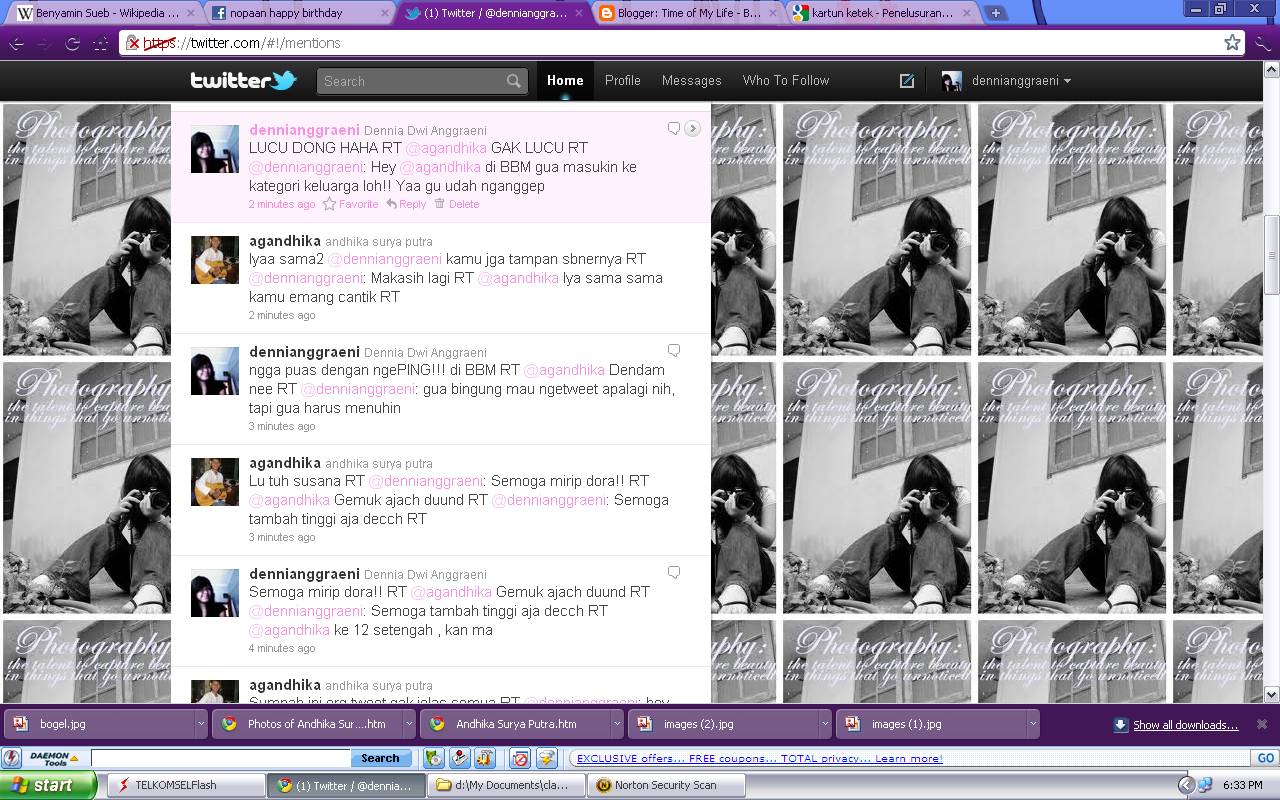This screenshot has width=1280, height=800.
Task: Open Norton Security Scan taskbar item
Action: (x=666, y=785)
